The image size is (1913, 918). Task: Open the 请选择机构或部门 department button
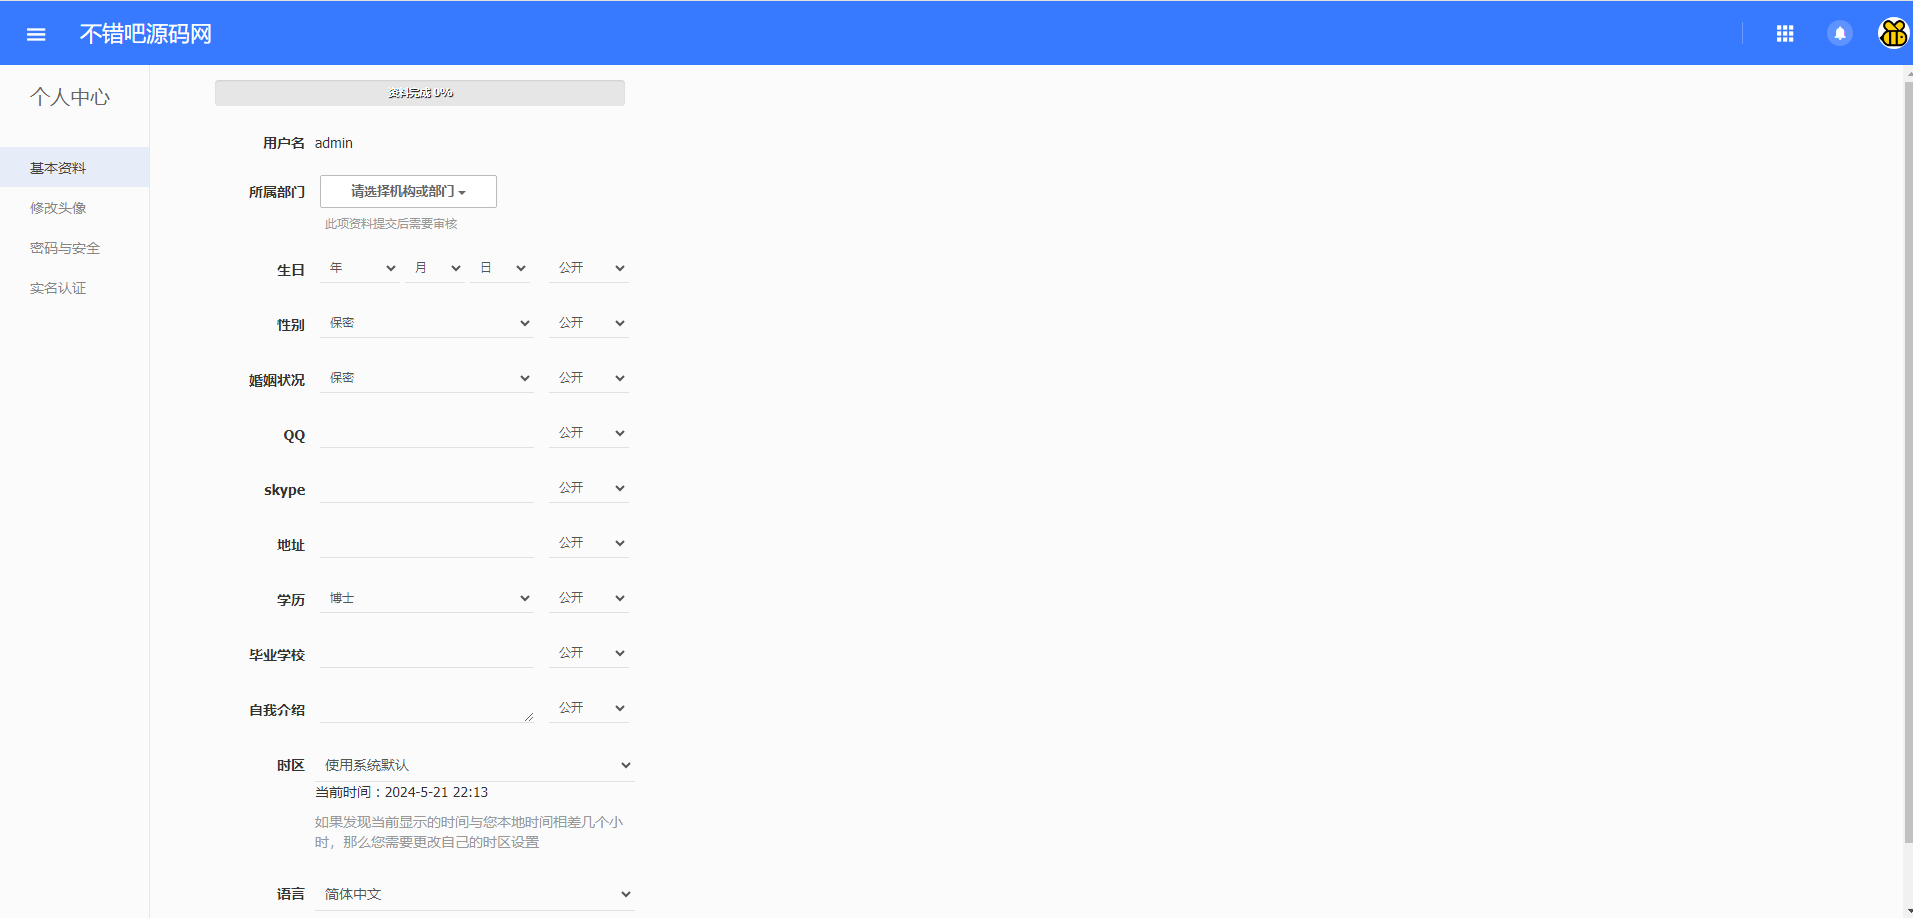click(x=408, y=191)
